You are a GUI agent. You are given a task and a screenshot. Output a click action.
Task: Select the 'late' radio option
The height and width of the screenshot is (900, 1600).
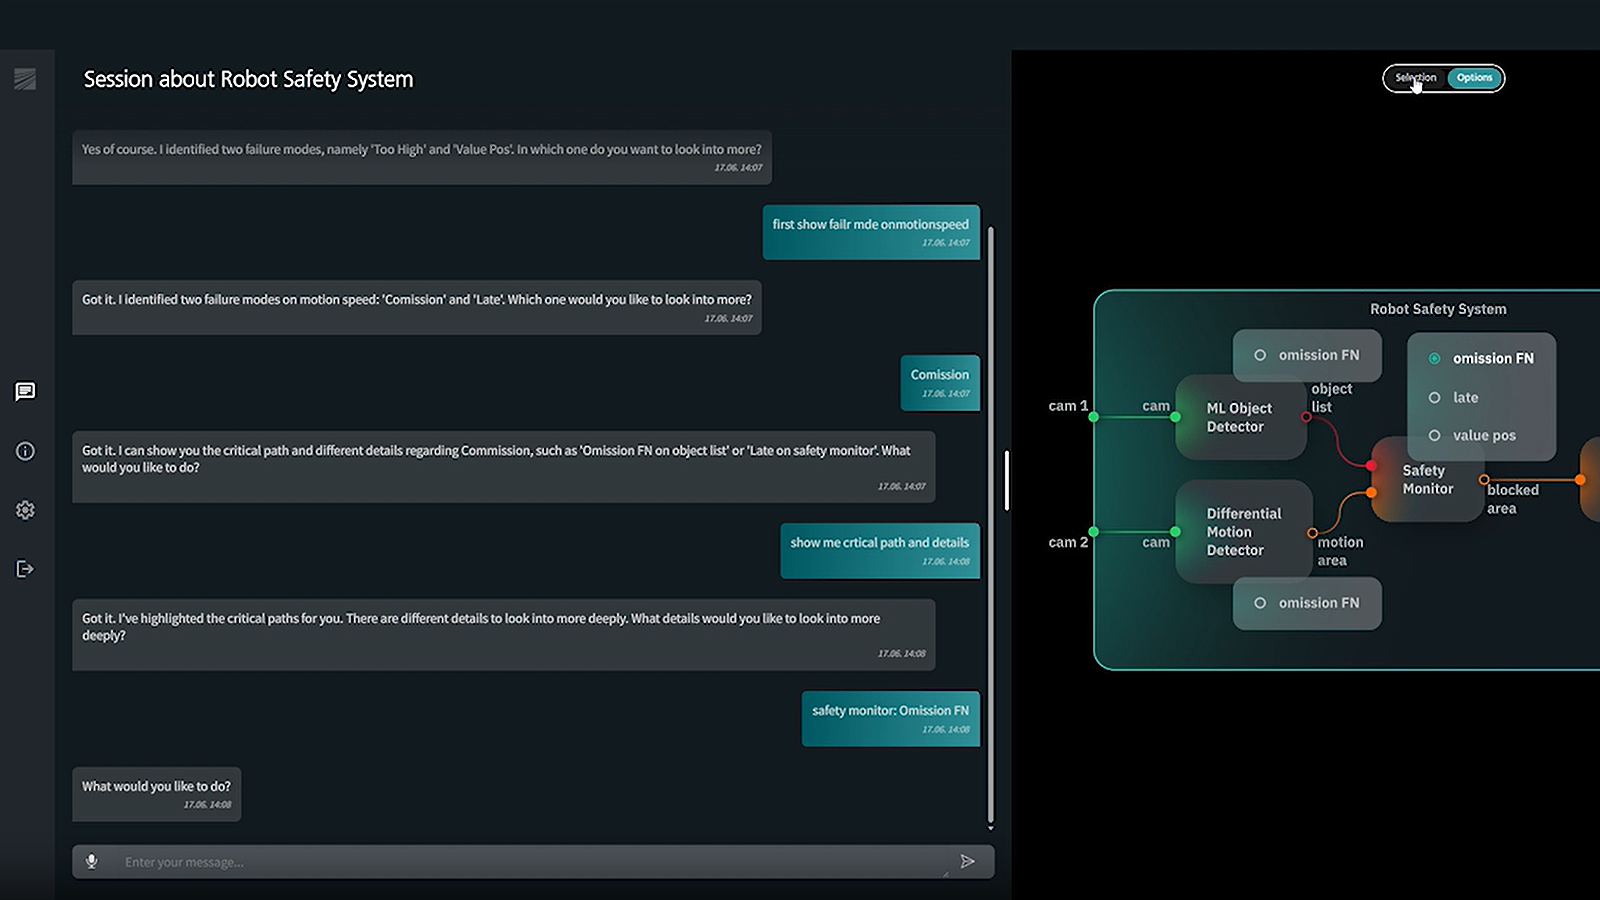[x=1434, y=398]
